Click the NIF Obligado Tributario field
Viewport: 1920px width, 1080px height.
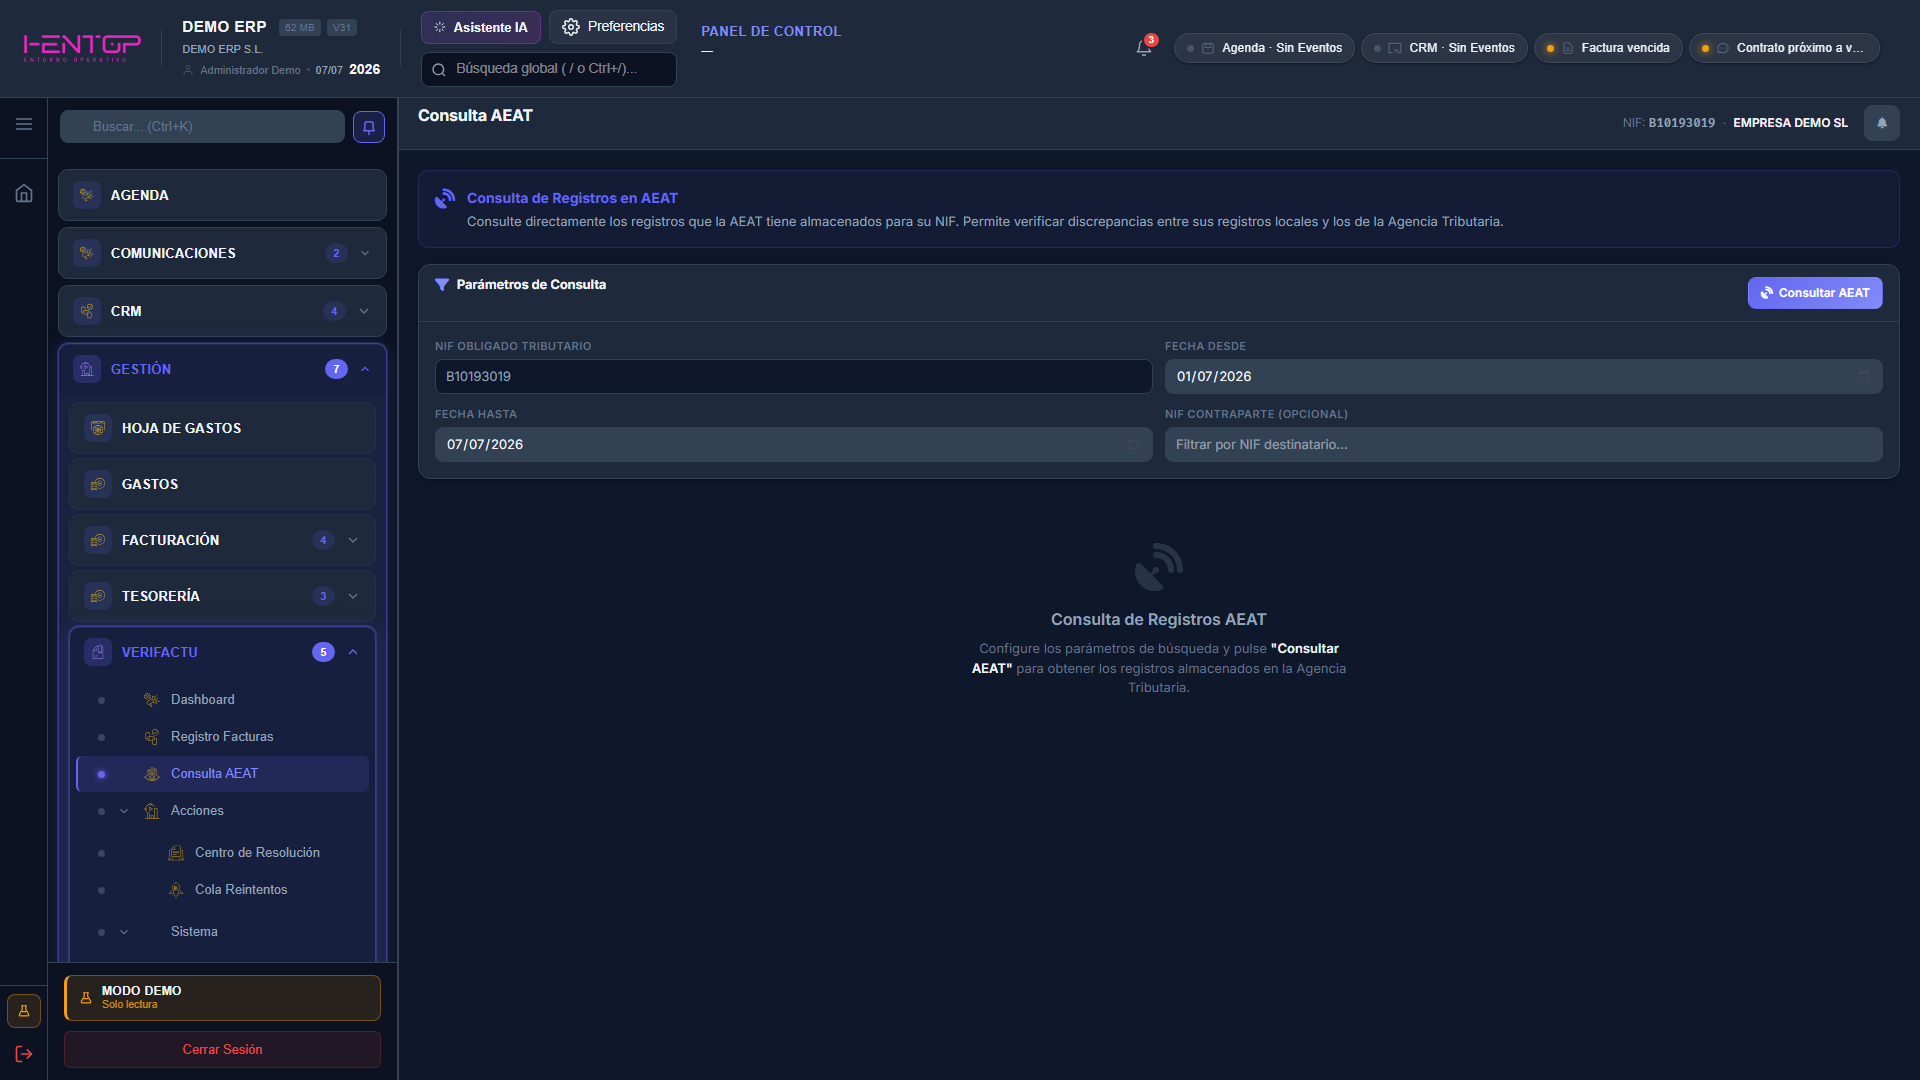point(793,377)
